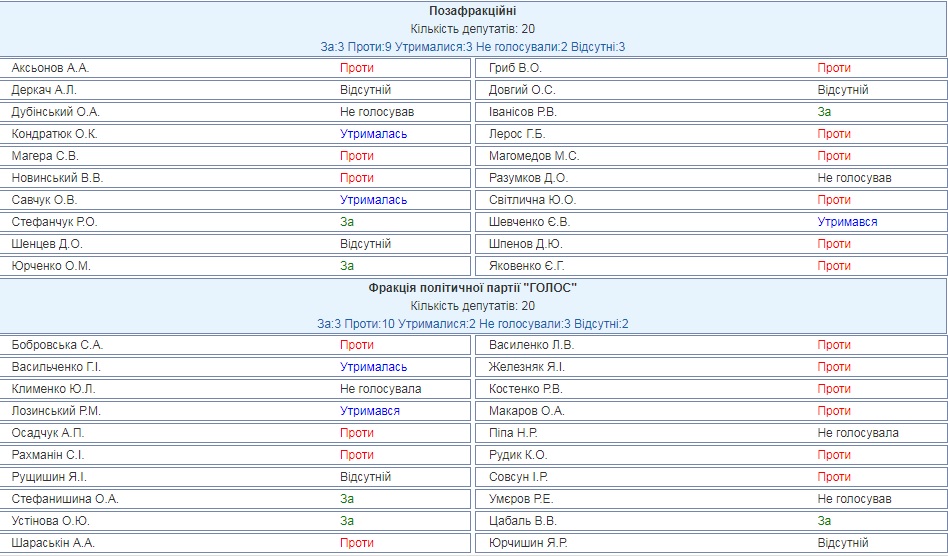
Task: Click the name Рудик К.О.
Action: tap(519, 455)
